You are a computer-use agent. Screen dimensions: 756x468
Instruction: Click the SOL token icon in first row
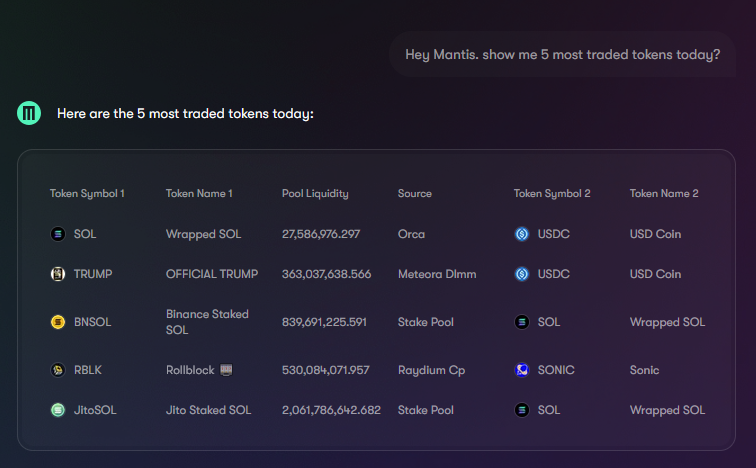point(58,234)
